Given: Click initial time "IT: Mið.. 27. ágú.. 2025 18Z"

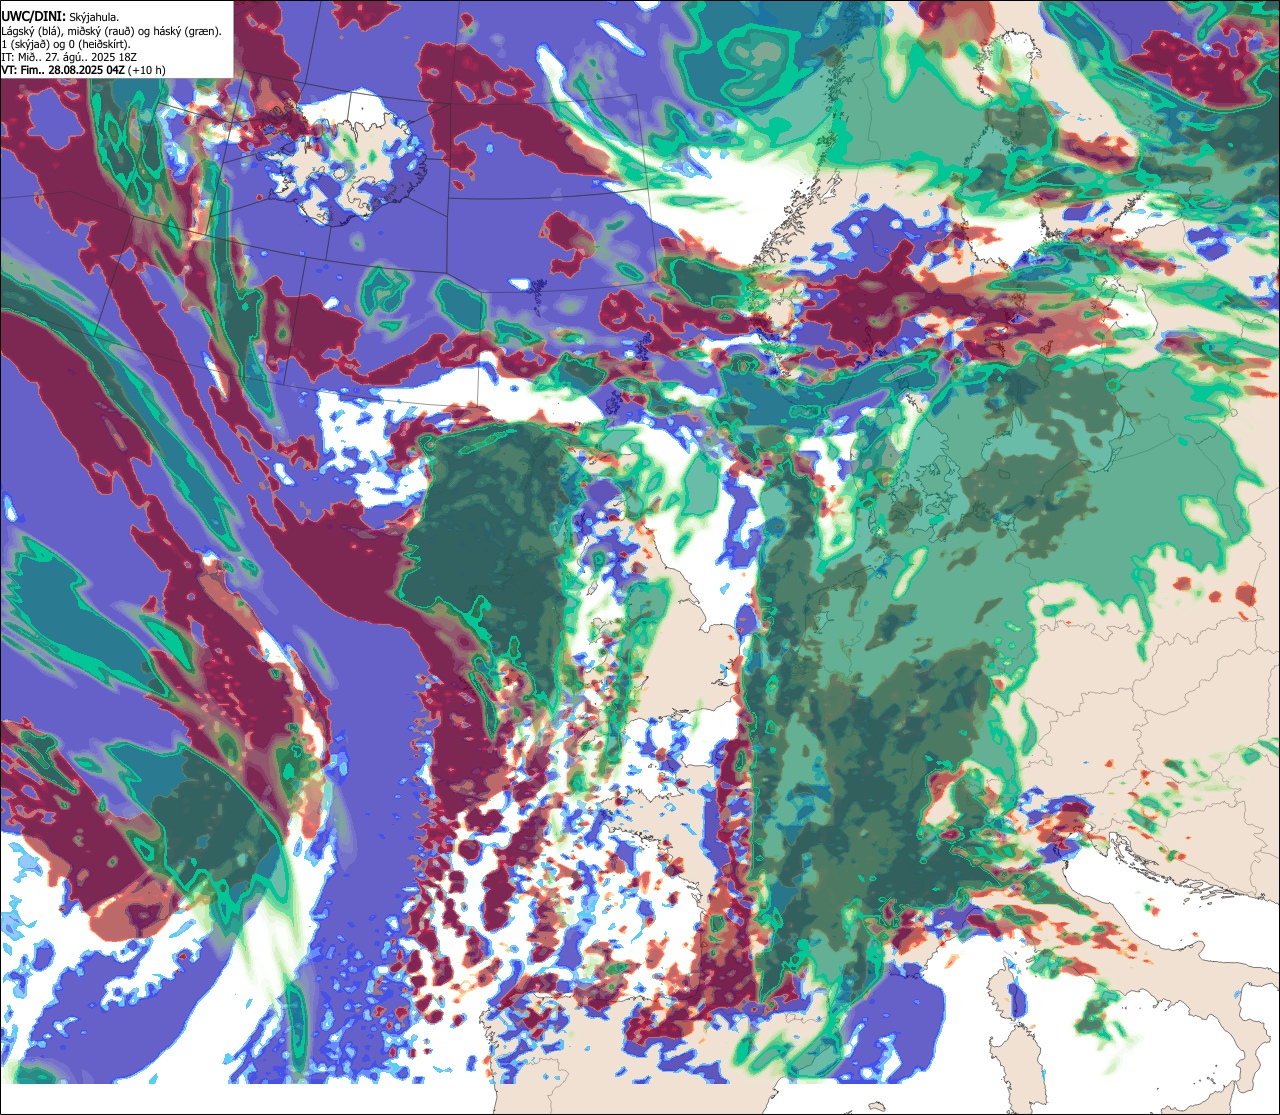Looking at the screenshot, I should 69,57.
